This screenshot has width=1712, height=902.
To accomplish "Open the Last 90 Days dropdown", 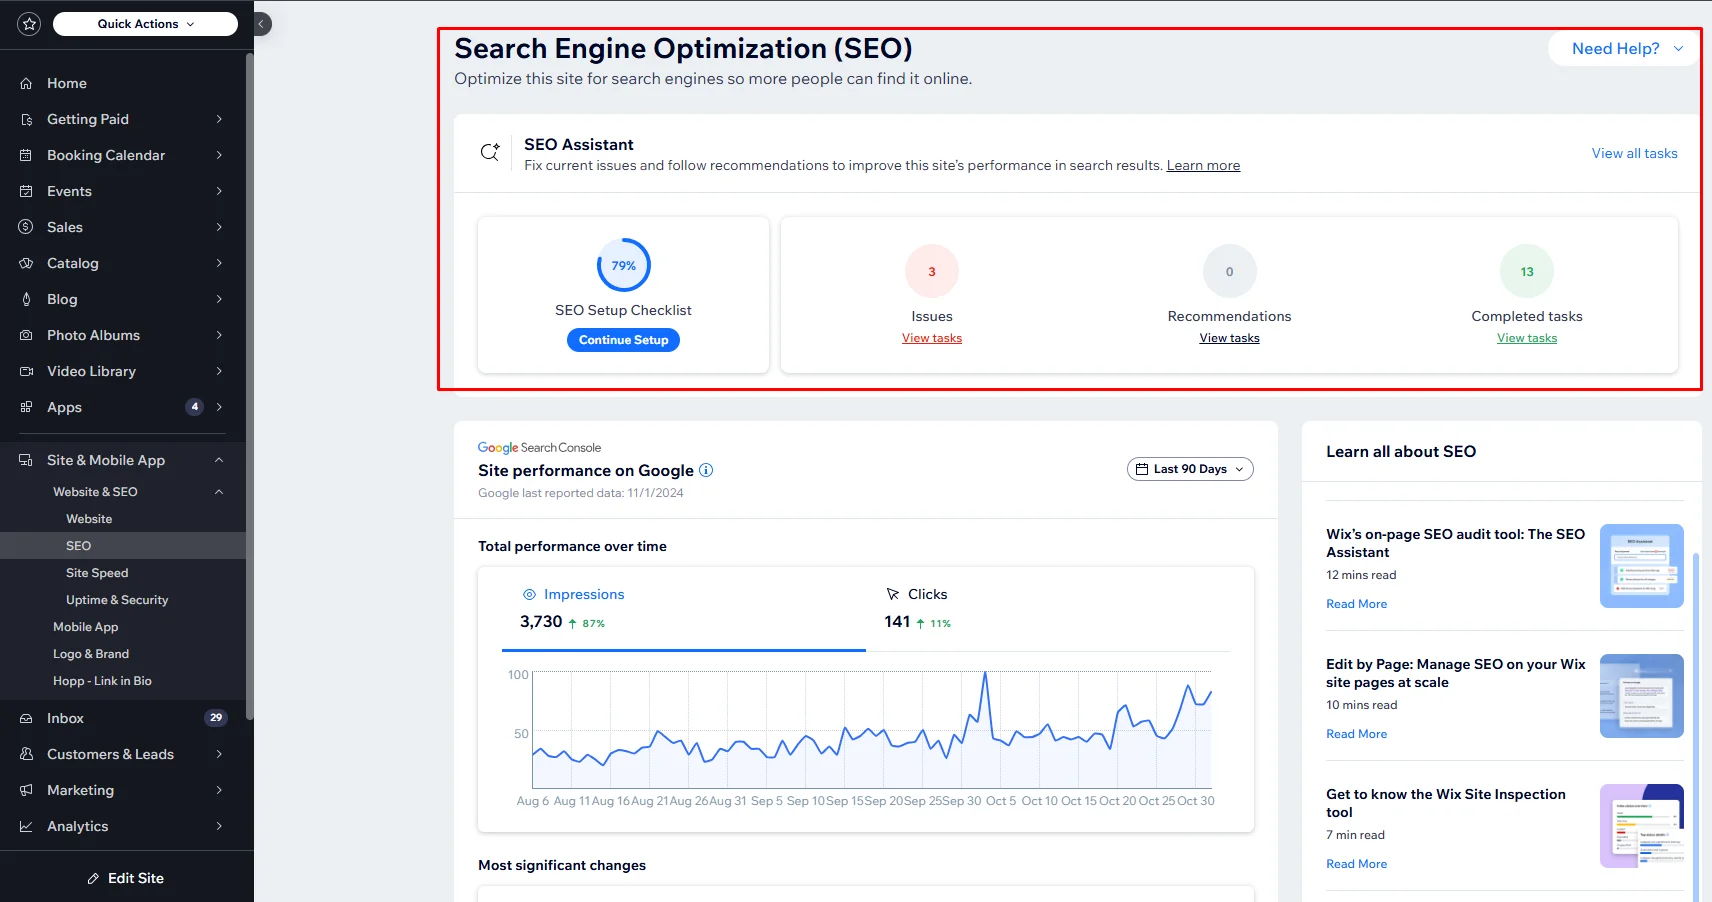I will [1189, 468].
